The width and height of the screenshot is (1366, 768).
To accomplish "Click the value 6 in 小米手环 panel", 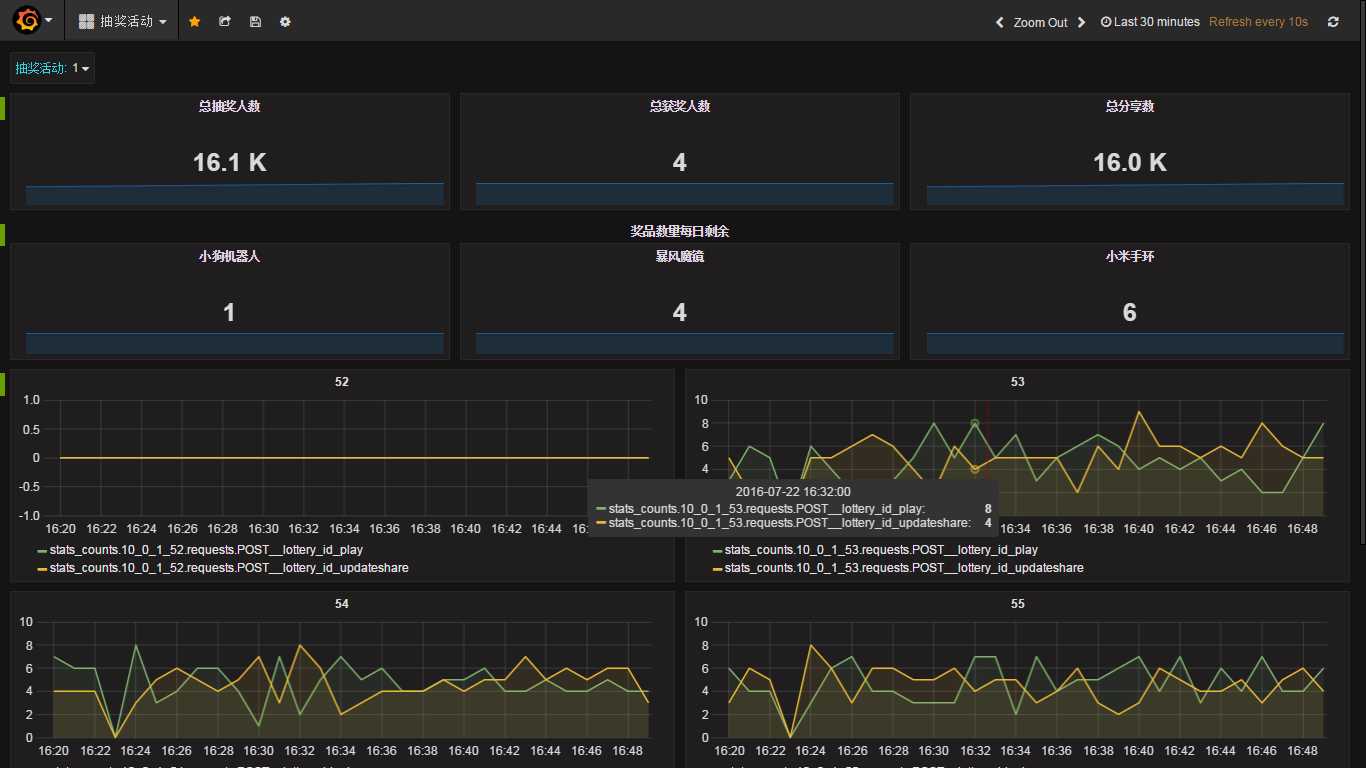I will point(1129,313).
